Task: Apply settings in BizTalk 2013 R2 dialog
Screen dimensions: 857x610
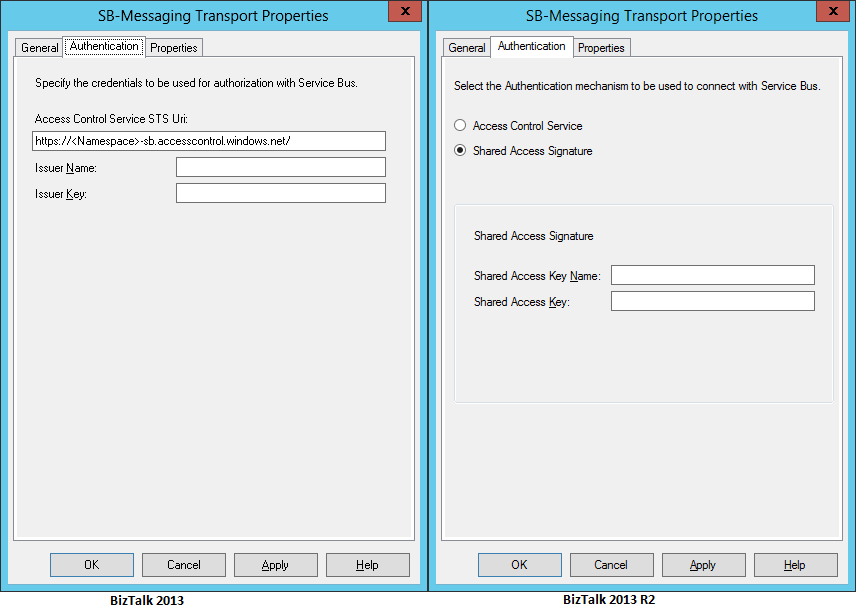Action: point(703,565)
